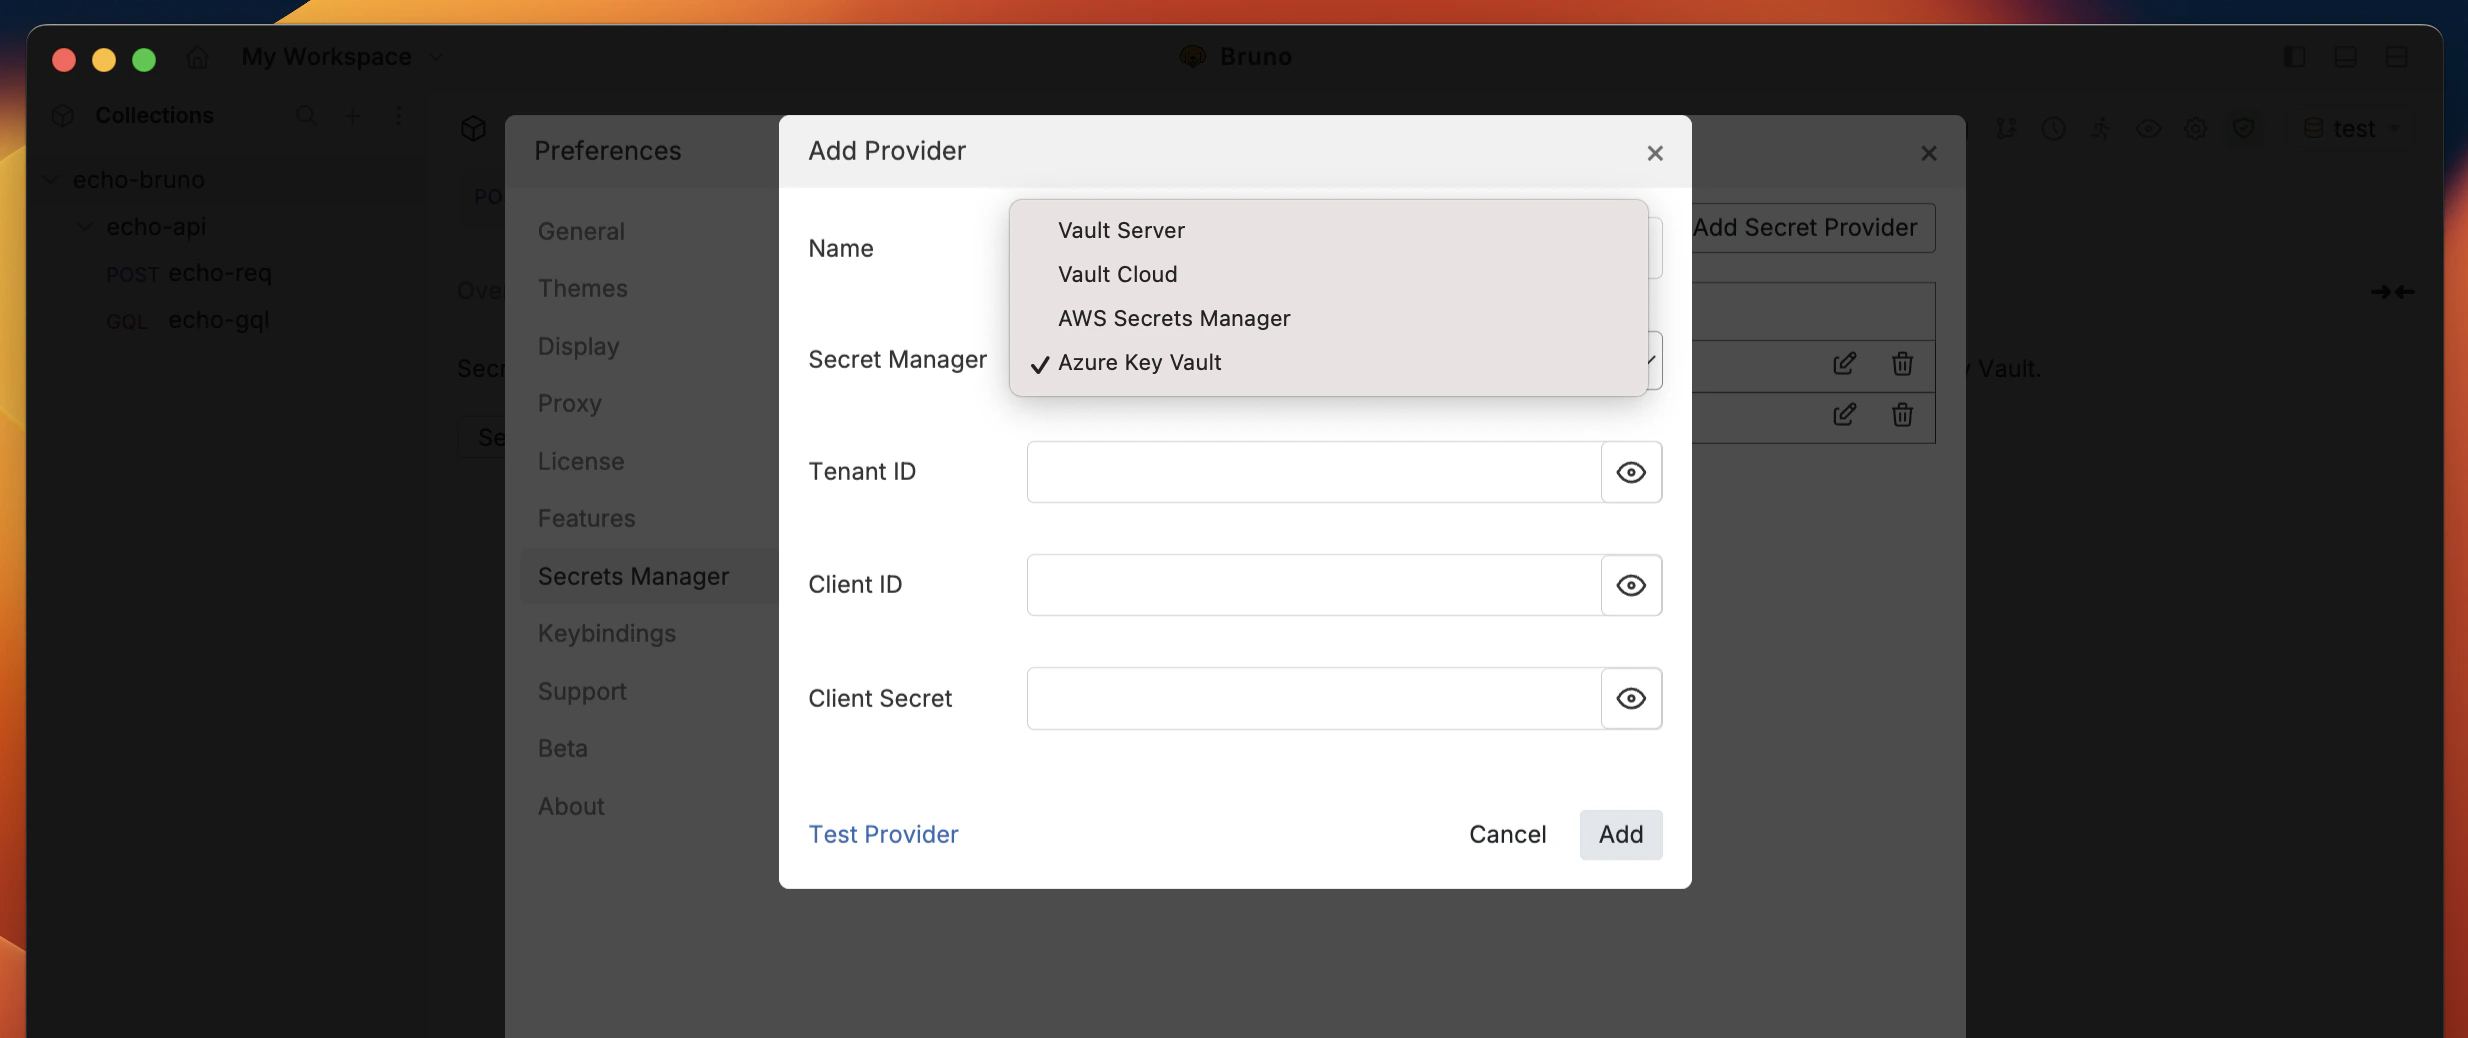The height and width of the screenshot is (1038, 2468).
Task: Show the Client Secret field value
Action: click(1630, 698)
